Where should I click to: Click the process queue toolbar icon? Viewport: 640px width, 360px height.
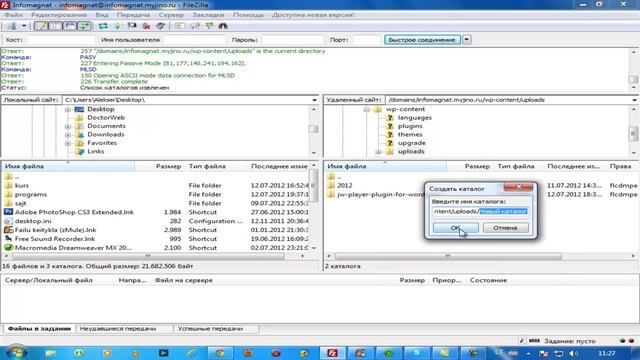(118, 26)
